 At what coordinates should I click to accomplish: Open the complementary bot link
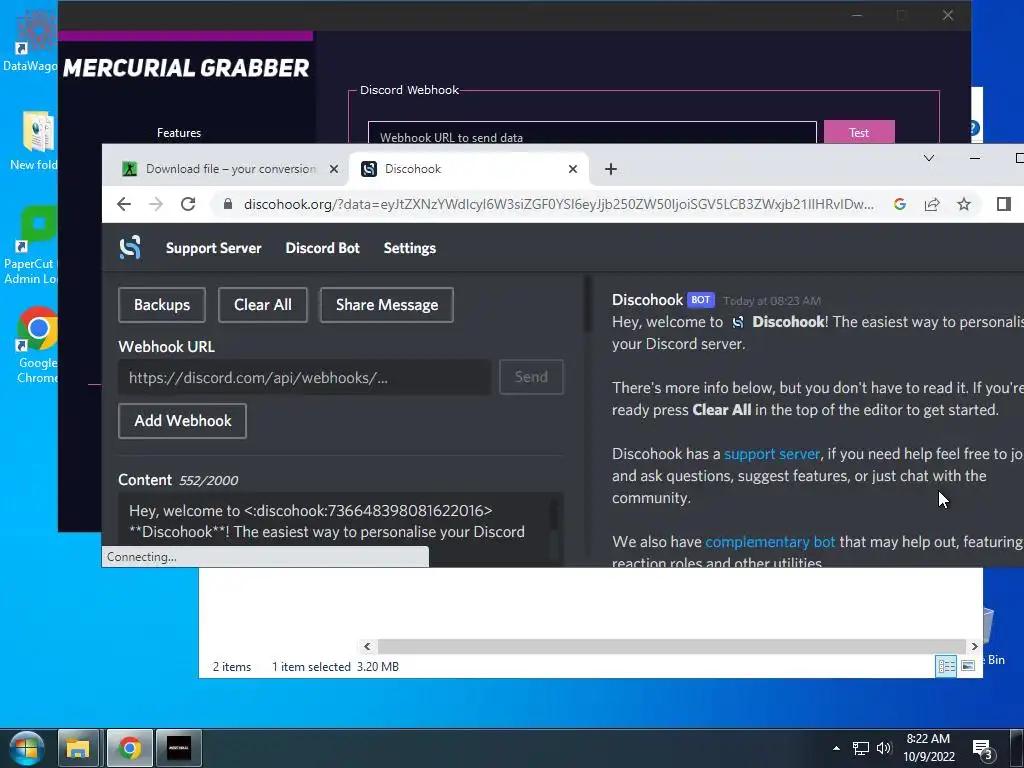pyautogui.click(x=770, y=542)
